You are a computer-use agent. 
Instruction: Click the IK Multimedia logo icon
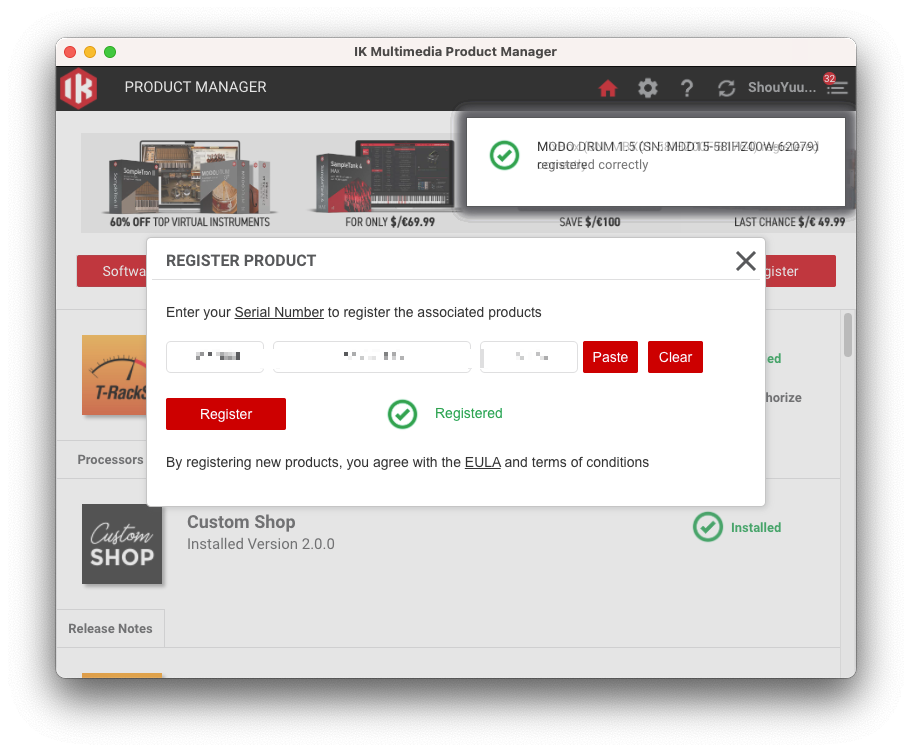pos(78,88)
